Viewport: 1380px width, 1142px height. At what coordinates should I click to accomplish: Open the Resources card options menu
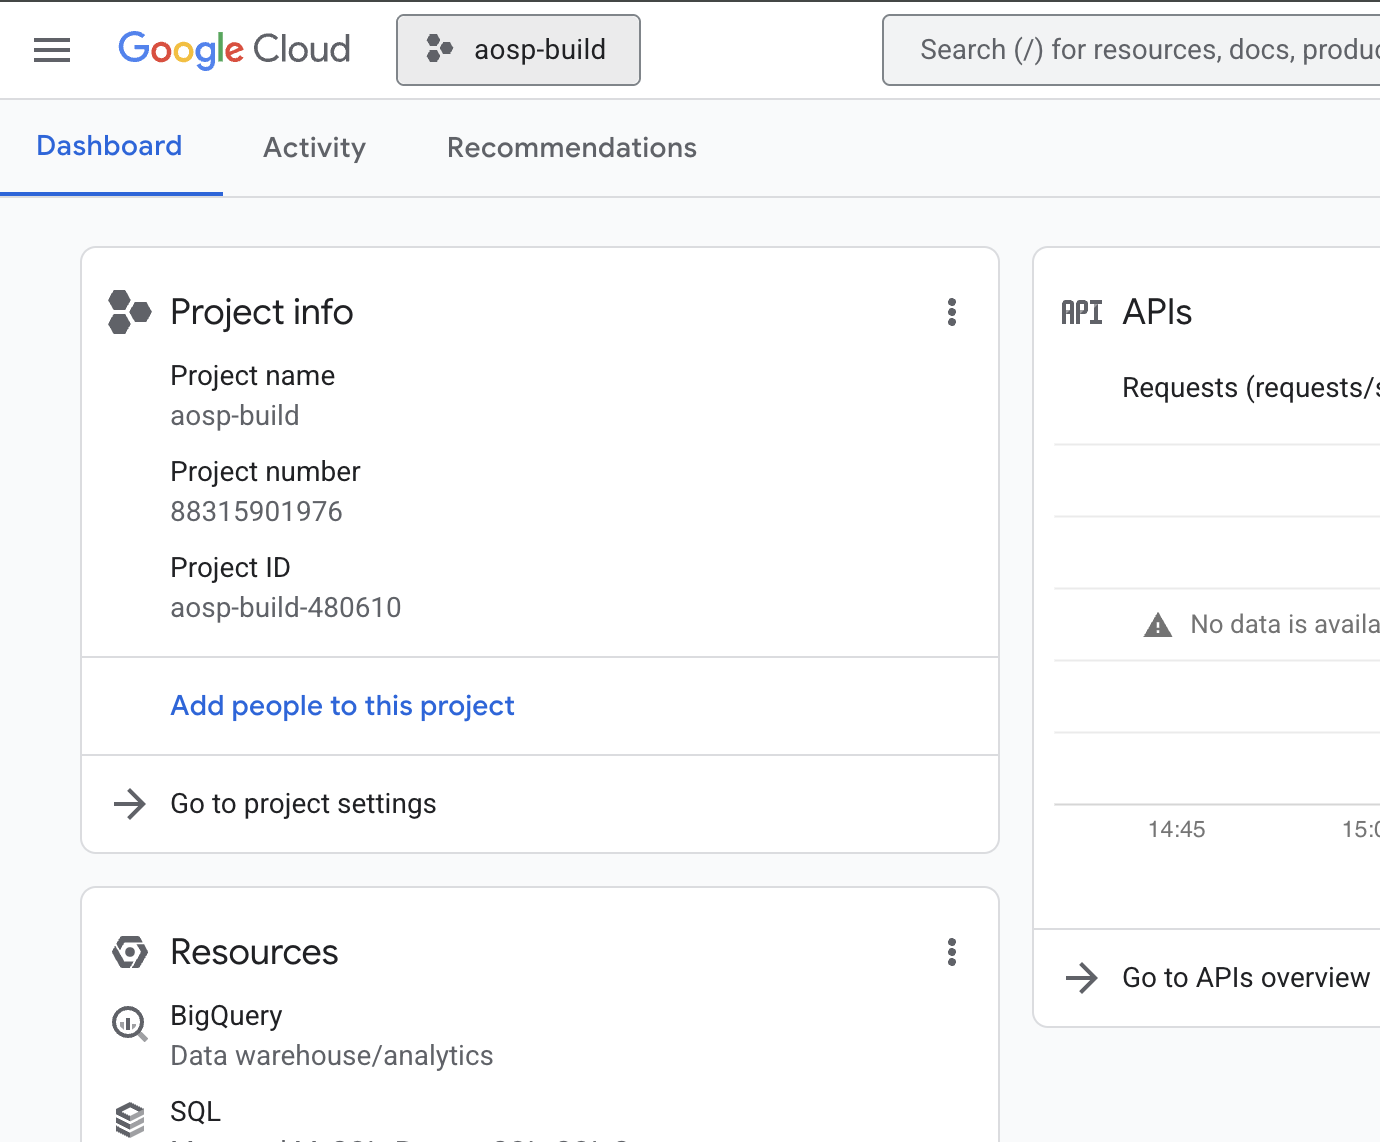click(951, 952)
